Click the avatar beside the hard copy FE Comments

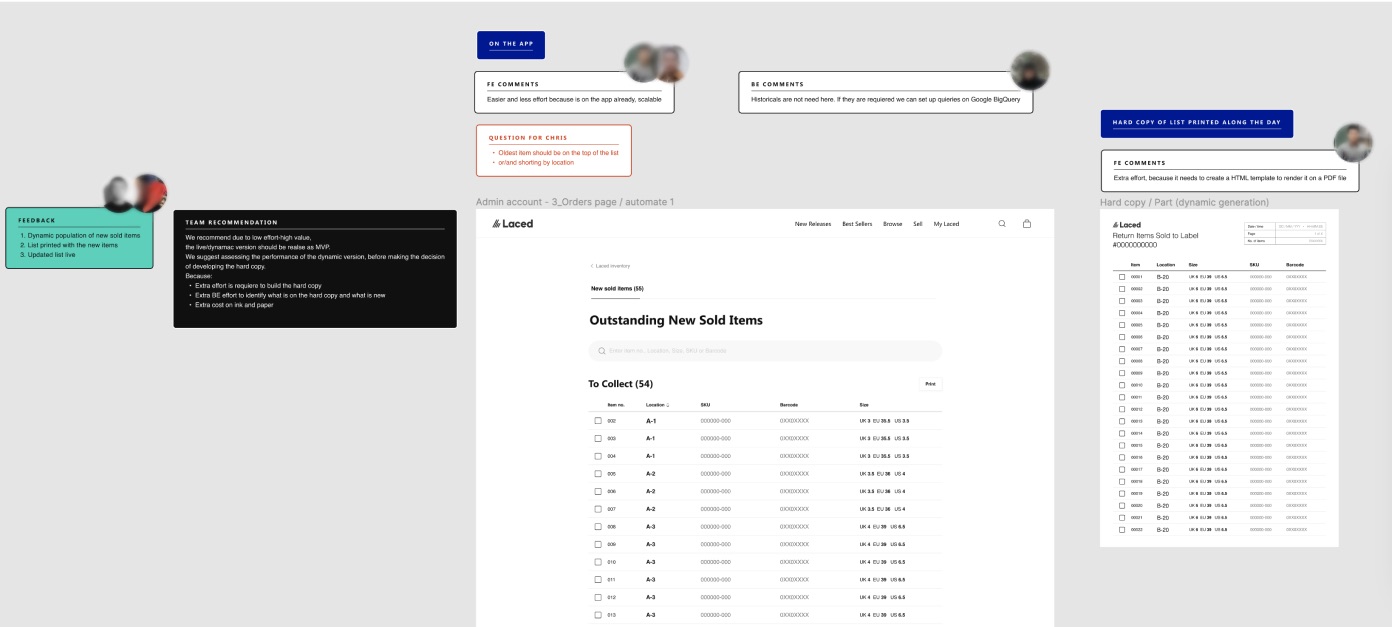pyautogui.click(x=1353, y=143)
